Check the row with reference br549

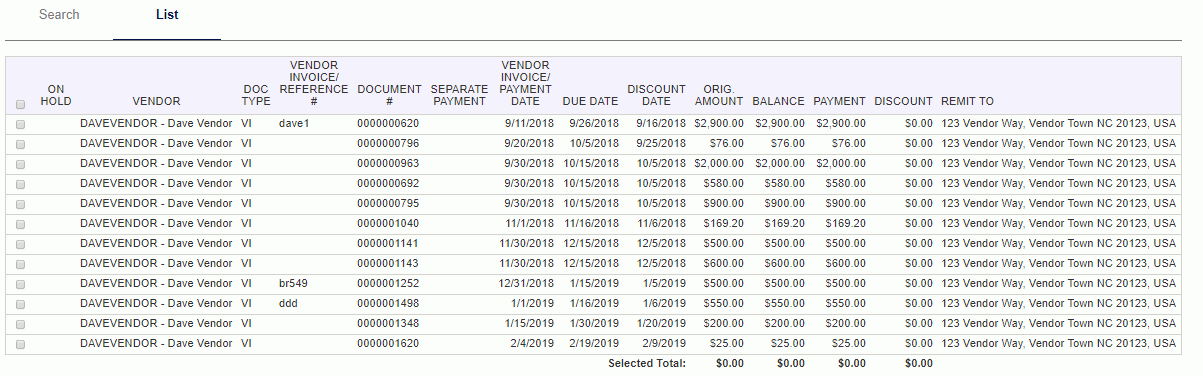click(x=21, y=284)
